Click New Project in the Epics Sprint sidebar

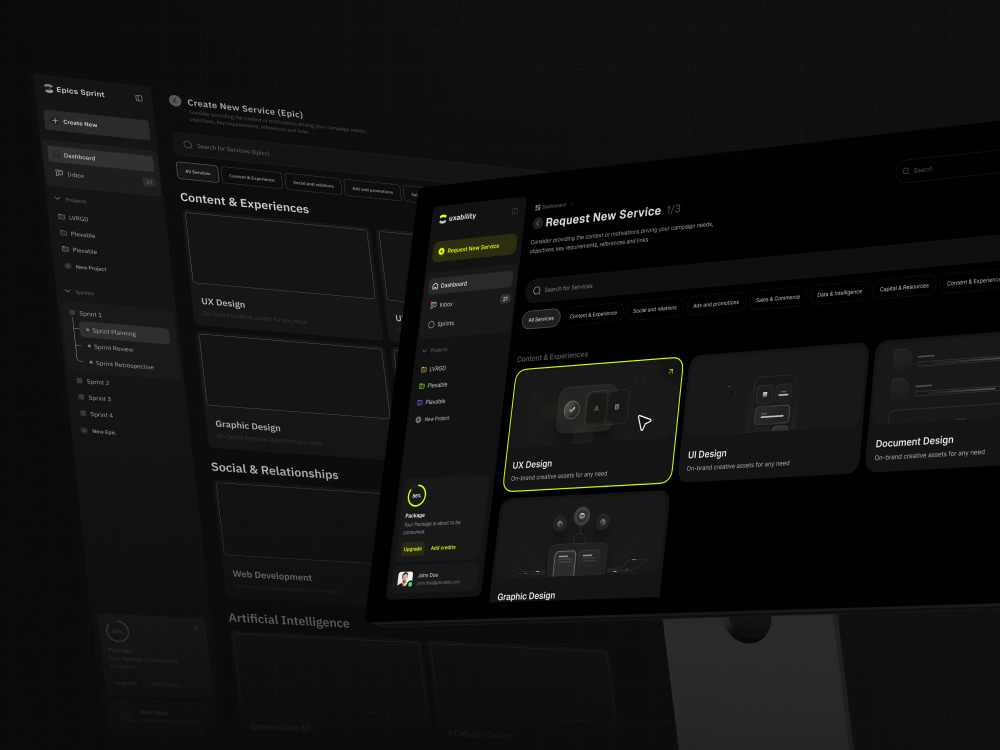pyautogui.click(x=85, y=267)
